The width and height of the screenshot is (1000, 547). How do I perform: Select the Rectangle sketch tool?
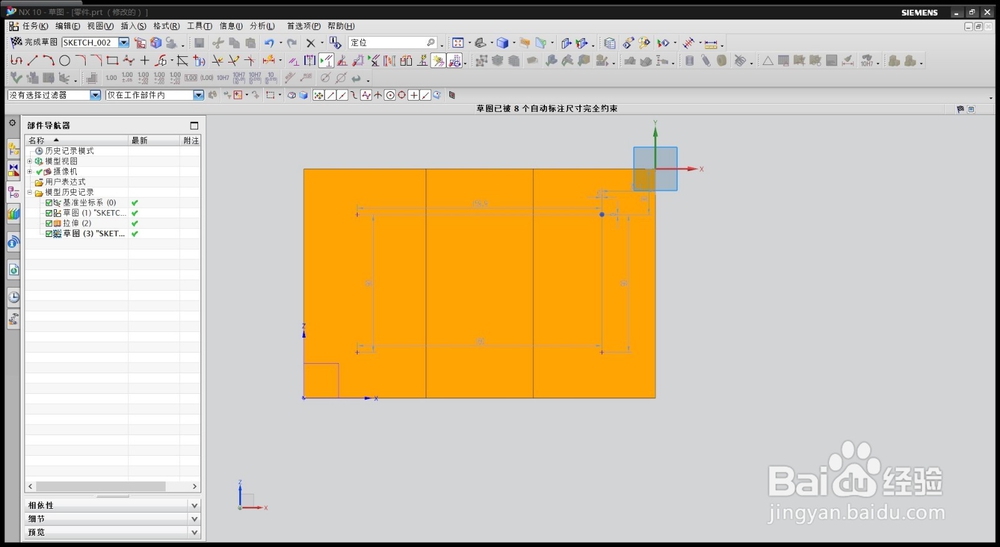[x=112, y=61]
